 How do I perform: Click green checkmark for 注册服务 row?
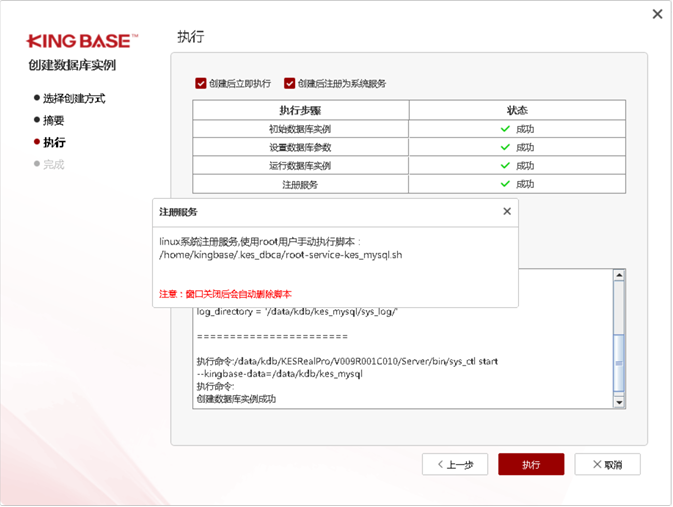(506, 184)
